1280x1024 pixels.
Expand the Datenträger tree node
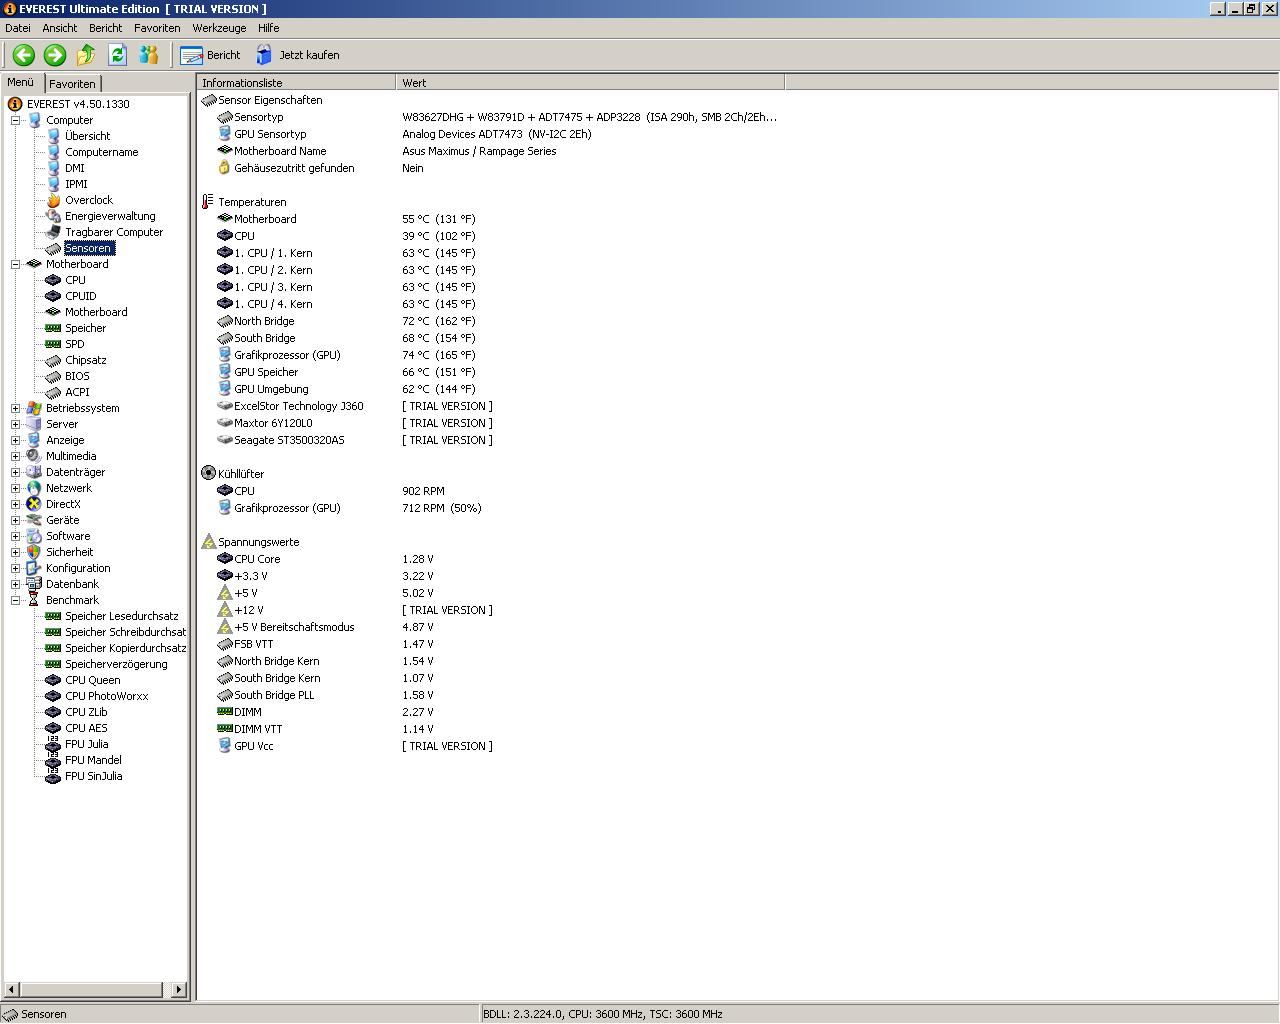click(16, 472)
